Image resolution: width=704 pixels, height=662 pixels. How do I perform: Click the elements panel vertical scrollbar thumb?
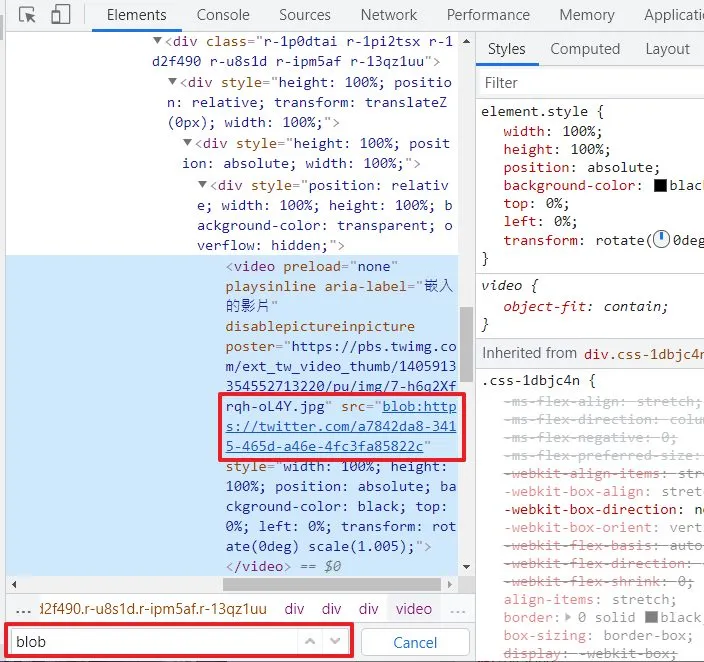pyautogui.click(x=466, y=344)
